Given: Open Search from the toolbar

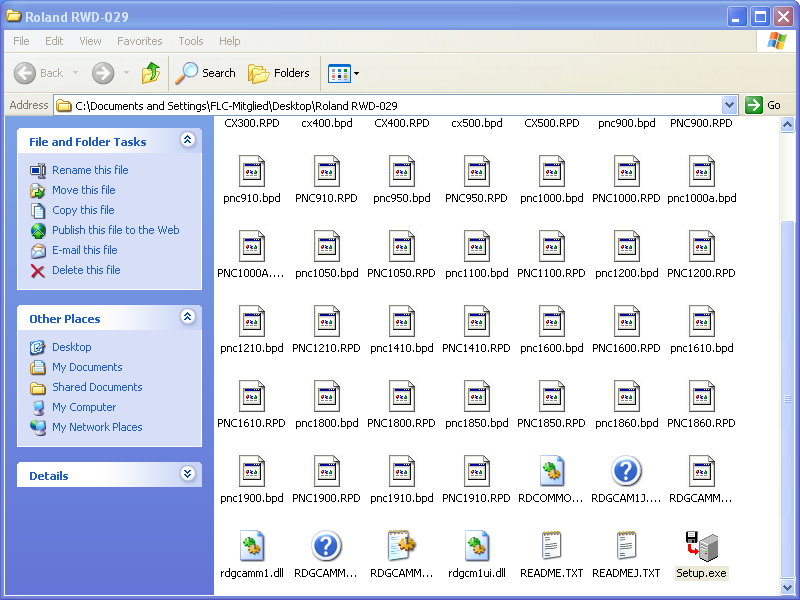Looking at the screenshot, I should point(205,73).
